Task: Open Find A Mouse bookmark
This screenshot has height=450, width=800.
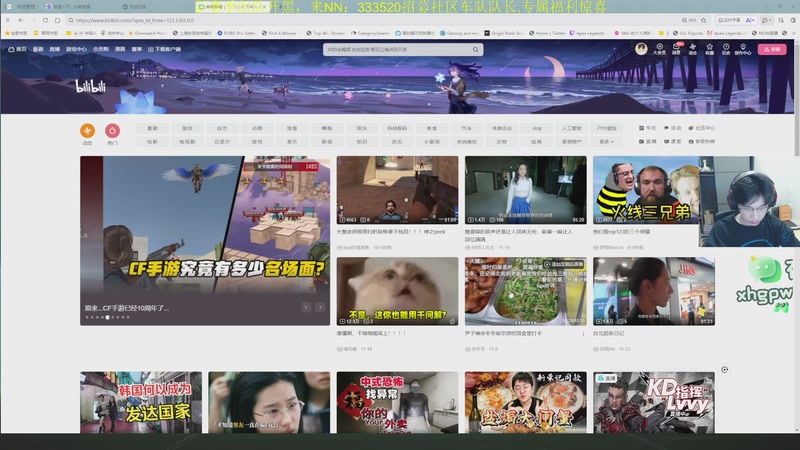Action: (282, 33)
